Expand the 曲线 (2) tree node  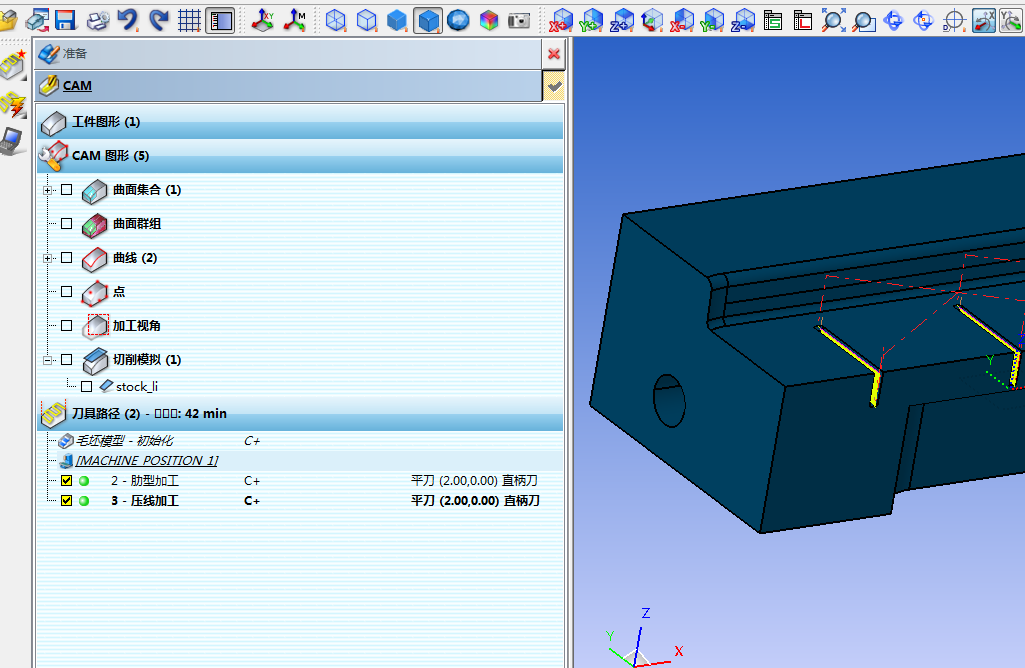[47, 258]
